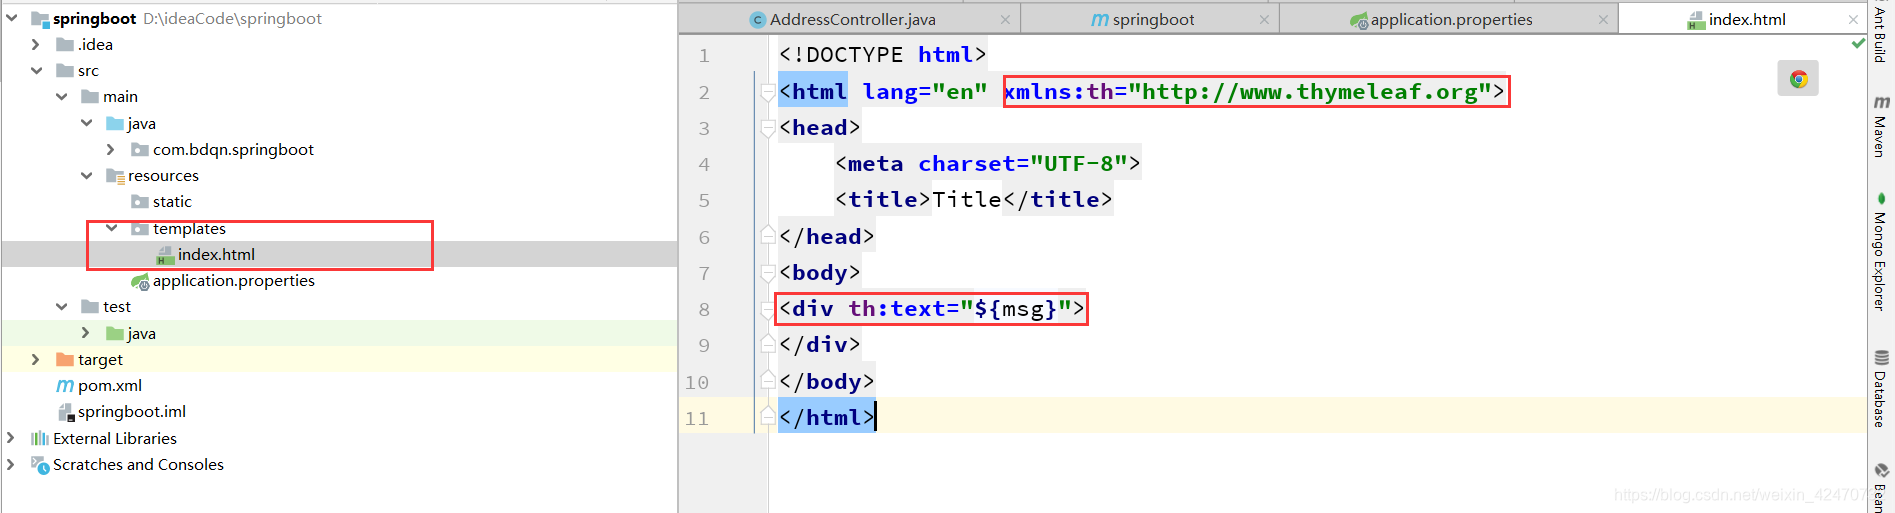This screenshot has width=1895, height=513.
Task: Collapse the springboot project root
Action: coord(11,18)
